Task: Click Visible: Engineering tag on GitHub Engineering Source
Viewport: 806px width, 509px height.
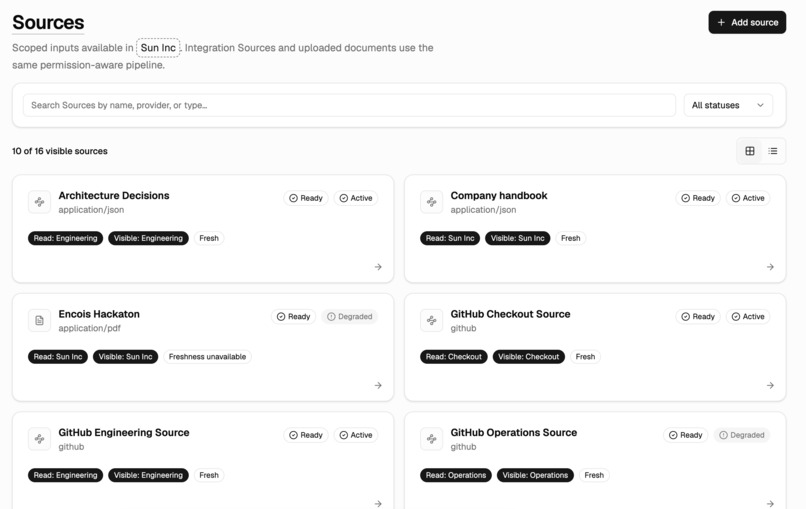Action: click(x=148, y=475)
